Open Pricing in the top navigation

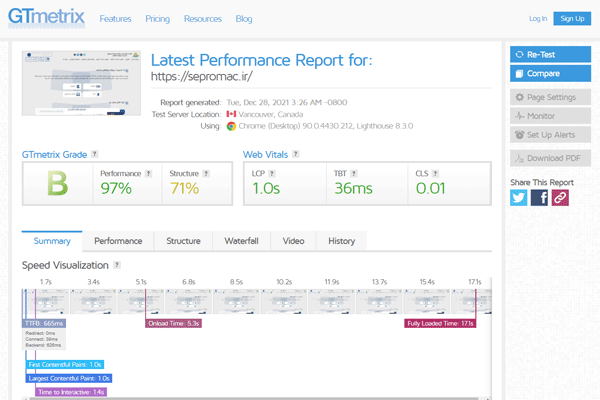[157, 18]
